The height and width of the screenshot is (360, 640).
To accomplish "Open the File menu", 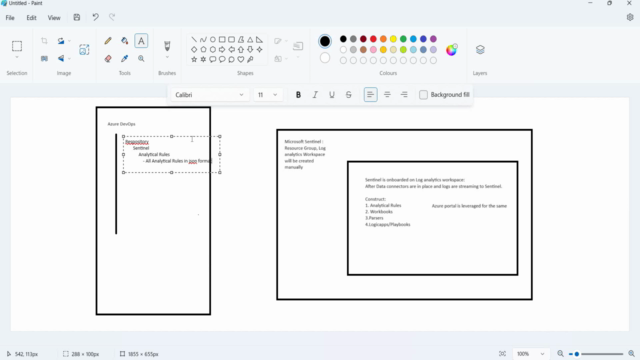I will [10, 18].
